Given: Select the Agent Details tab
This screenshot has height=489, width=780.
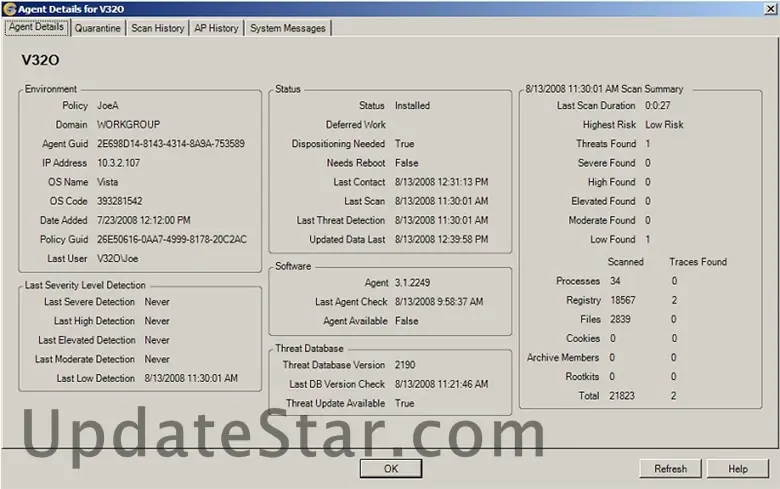Looking at the screenshot, I should click(36, 27).
